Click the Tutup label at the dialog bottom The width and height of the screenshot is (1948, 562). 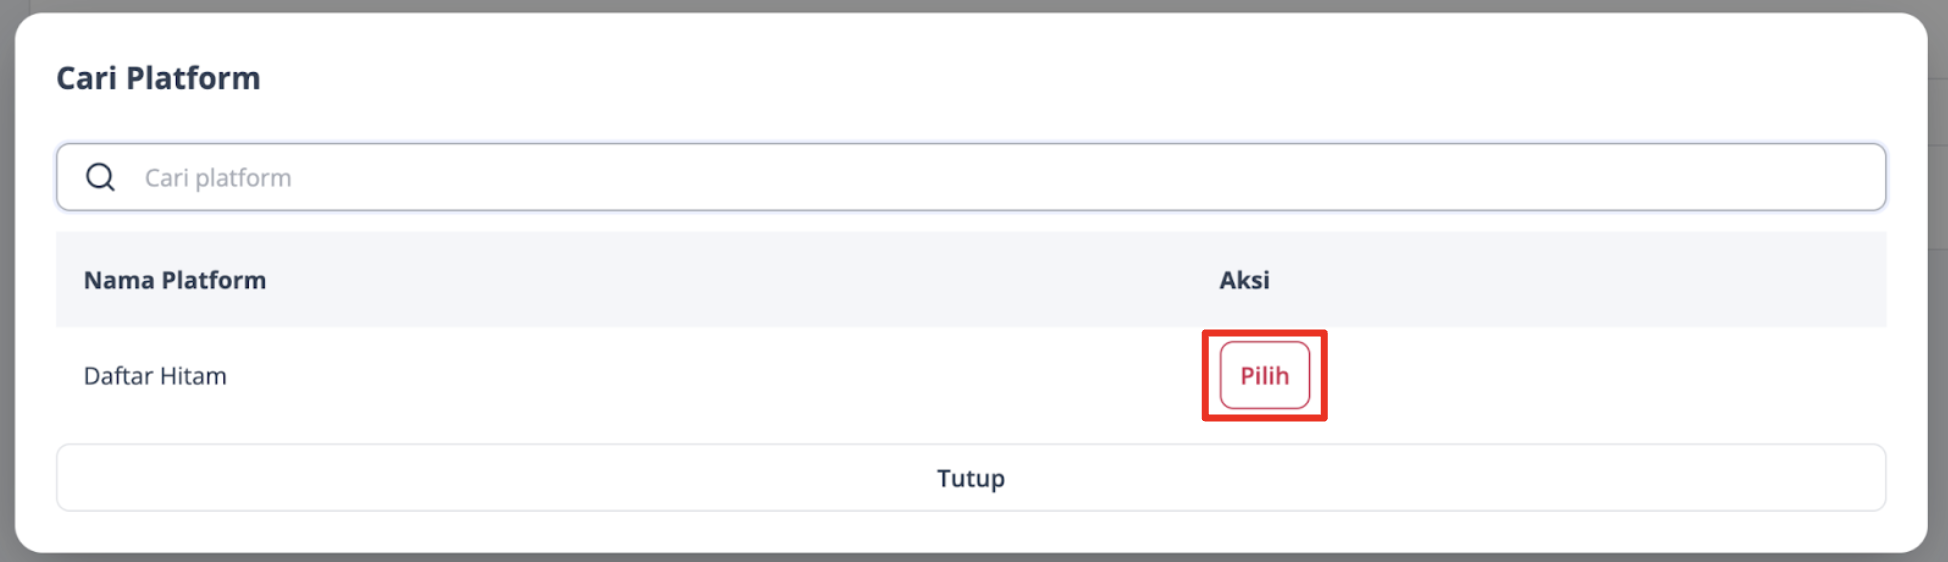tap(971, 478)
